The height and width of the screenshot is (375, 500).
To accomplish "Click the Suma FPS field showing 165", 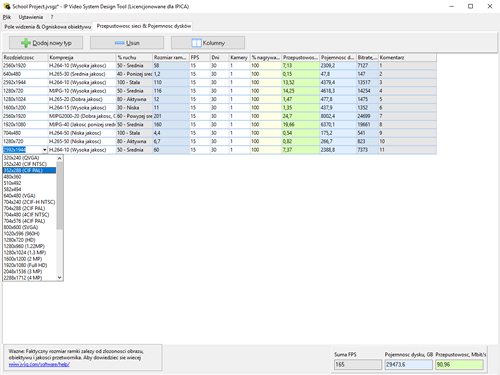I will [358, 365].
